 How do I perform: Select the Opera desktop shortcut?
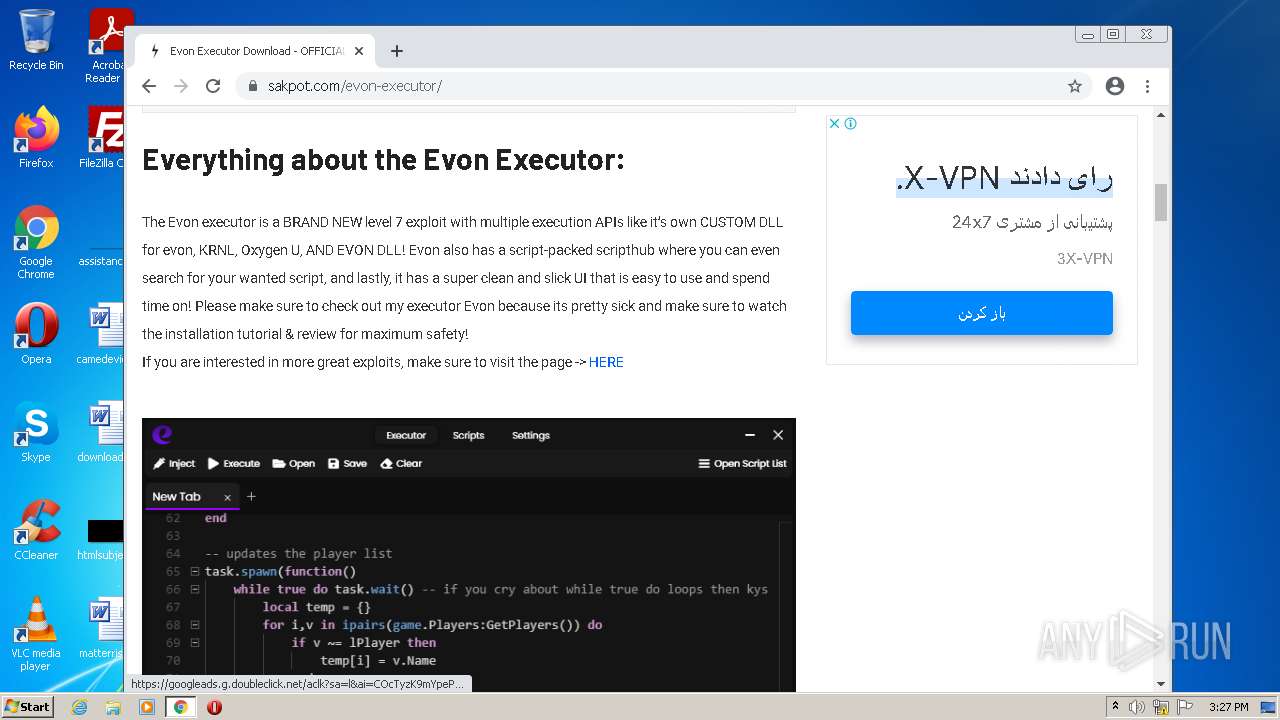(x=36, y=333)
